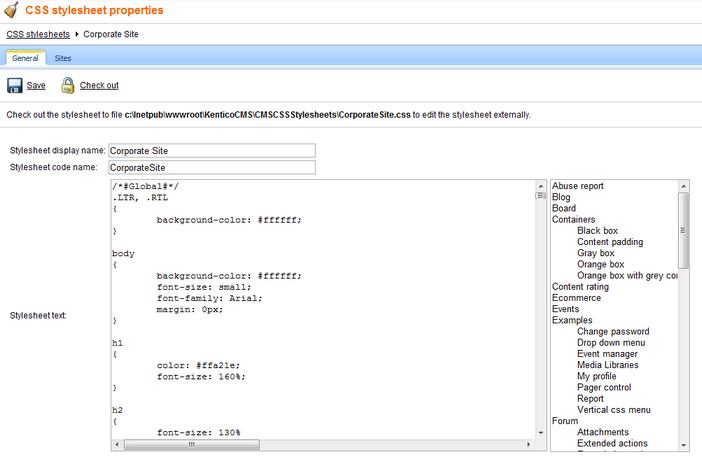Click the Save link text
The height and width of the screenshot is (462, 702).
(36, 86)
